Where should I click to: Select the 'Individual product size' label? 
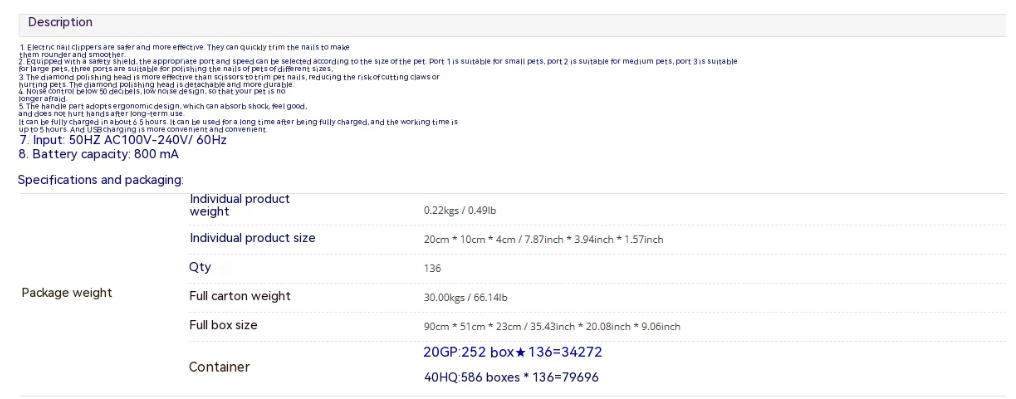pyautogui.click(x=253, y=238)
